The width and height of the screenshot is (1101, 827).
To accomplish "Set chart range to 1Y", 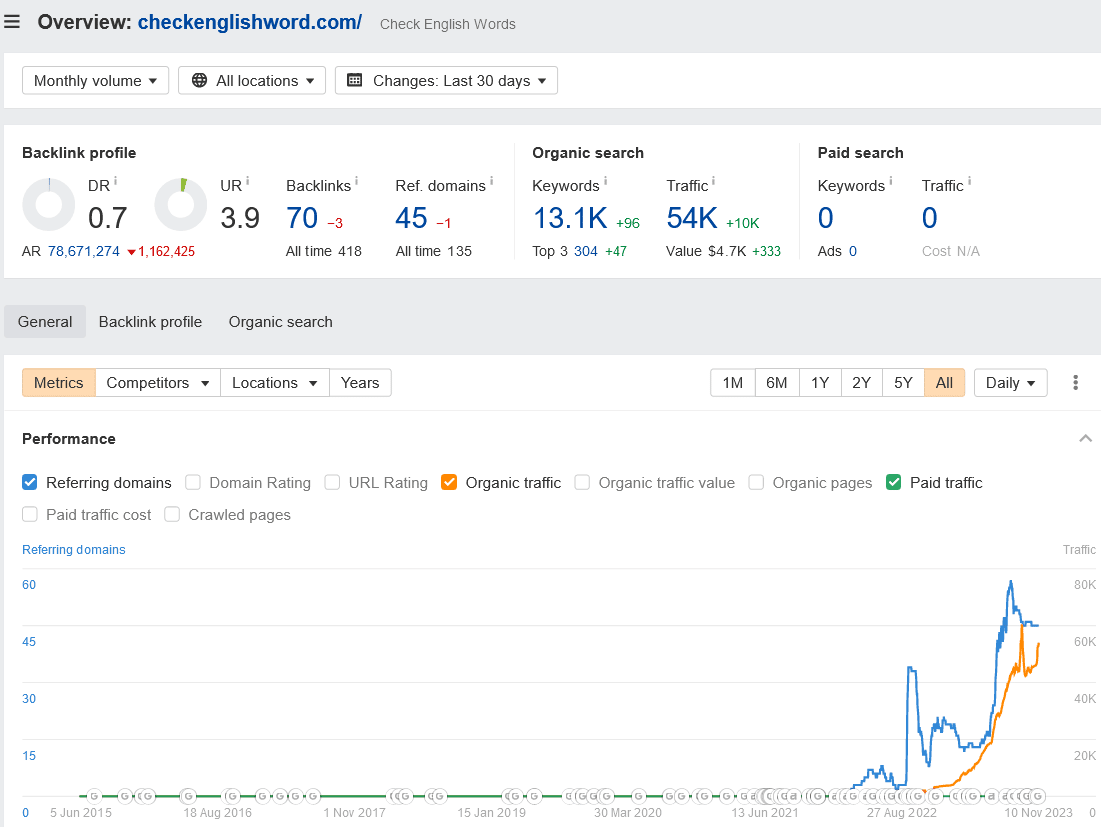I will pos(820,383).
